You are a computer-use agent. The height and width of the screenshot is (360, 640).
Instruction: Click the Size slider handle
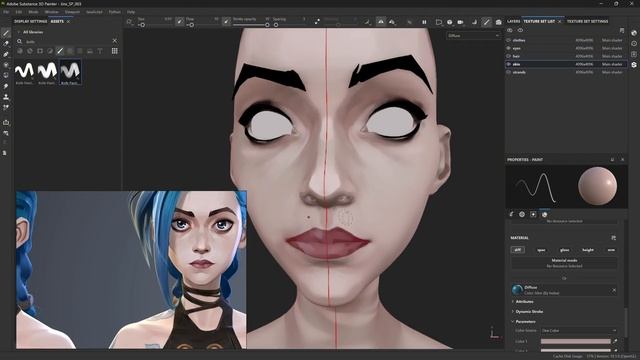coord(142,25)
